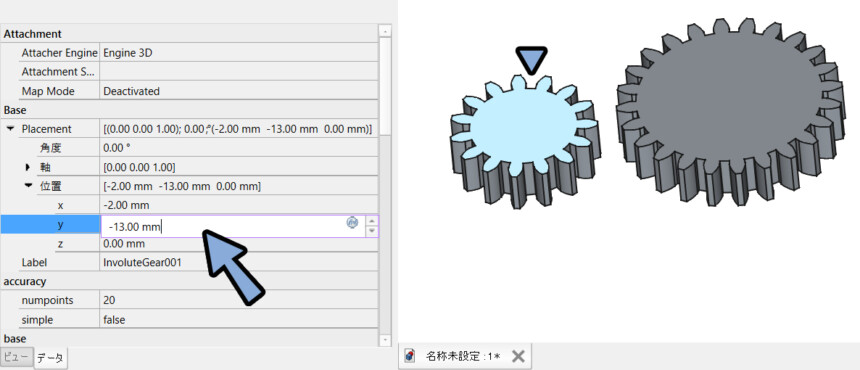860x370 pixels.
Task: Click the property panel scrollbar down arrow
Action: click(385, 340)
